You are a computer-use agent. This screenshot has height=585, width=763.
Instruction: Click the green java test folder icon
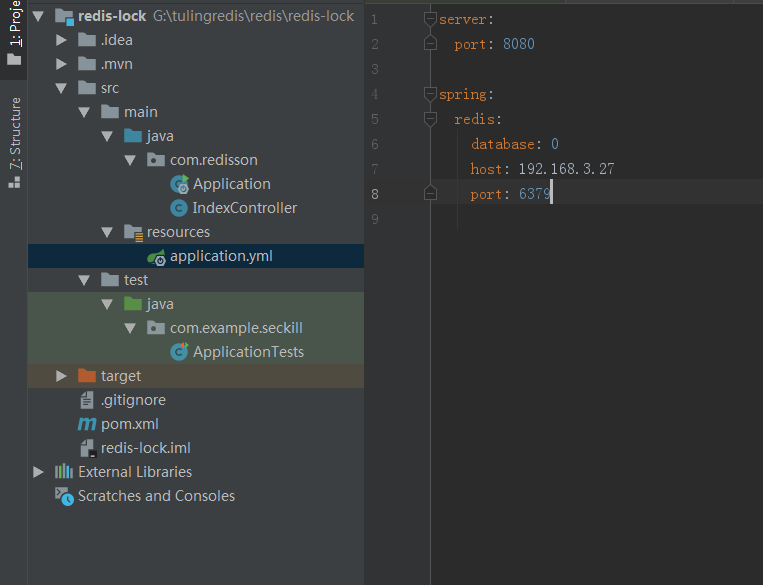(132, 303)
